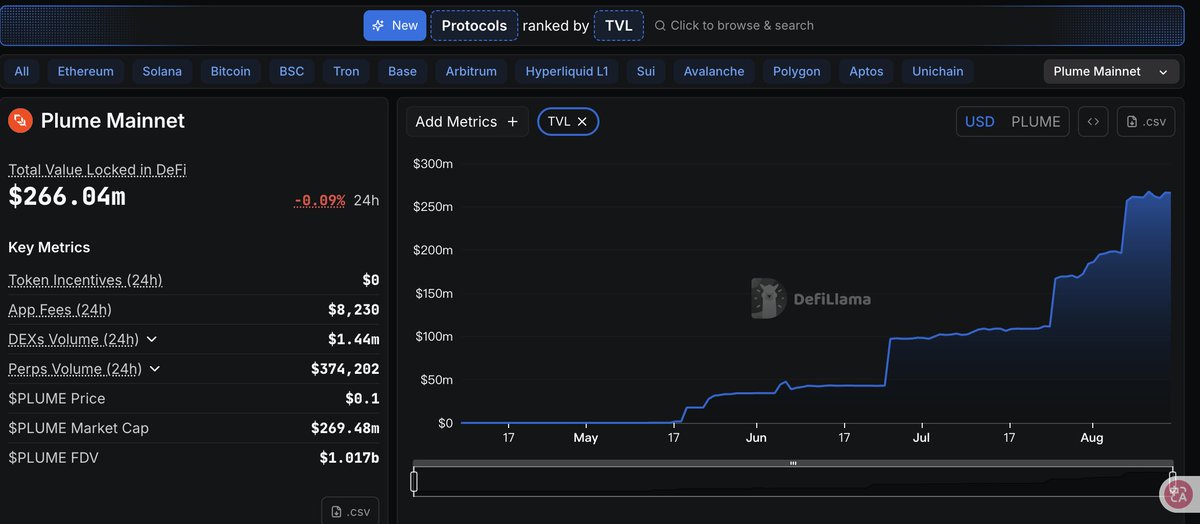
Task: Select the Hyperliquid L1 chain filter
Action: coord(566,71)
